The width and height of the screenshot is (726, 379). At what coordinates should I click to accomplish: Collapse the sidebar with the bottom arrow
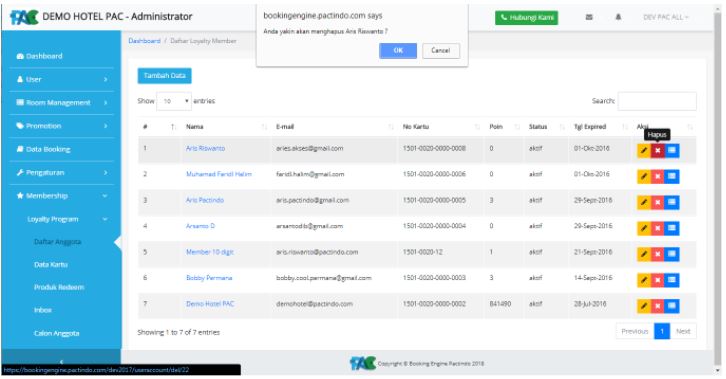(61, 362)
